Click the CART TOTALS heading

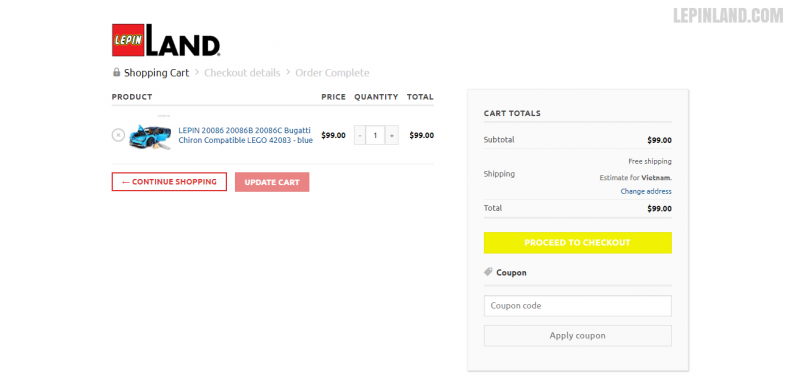pyautogui.click(x=512, y=113)
